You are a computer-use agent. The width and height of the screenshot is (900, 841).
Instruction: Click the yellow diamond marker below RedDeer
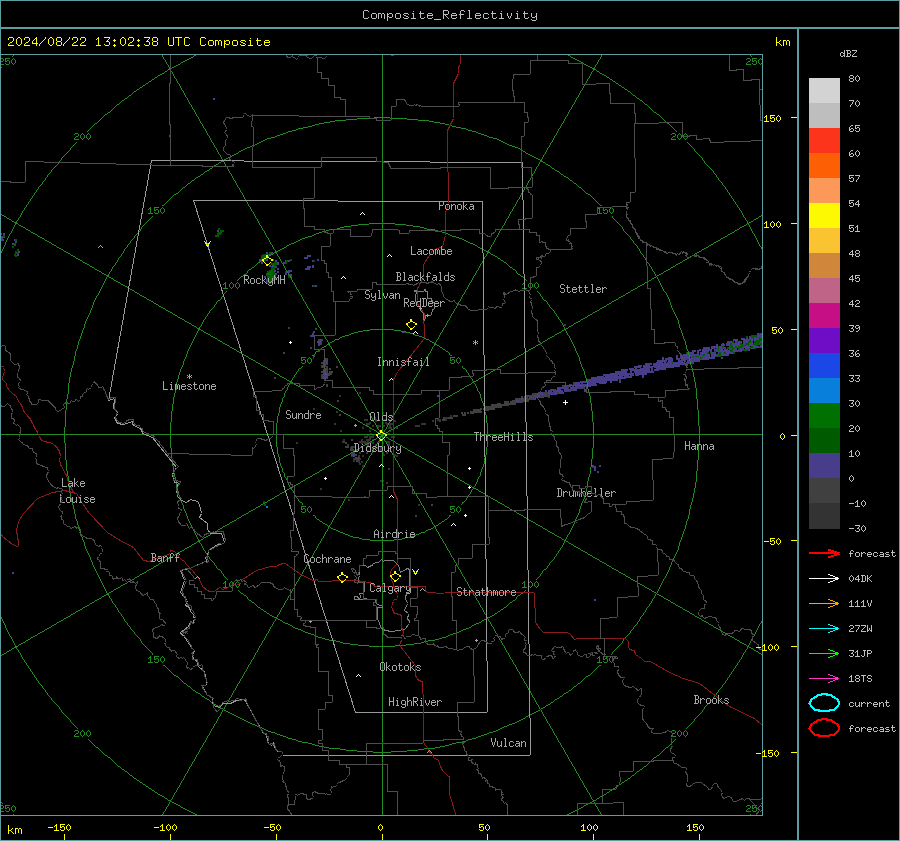[x=412, y=325]
